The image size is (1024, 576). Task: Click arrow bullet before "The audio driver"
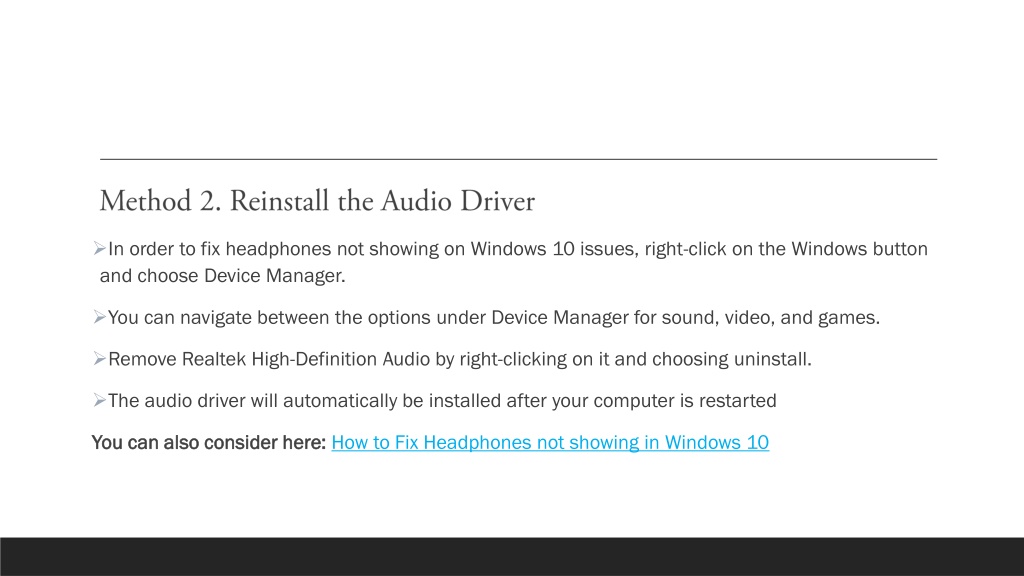(x=99, y=400)
